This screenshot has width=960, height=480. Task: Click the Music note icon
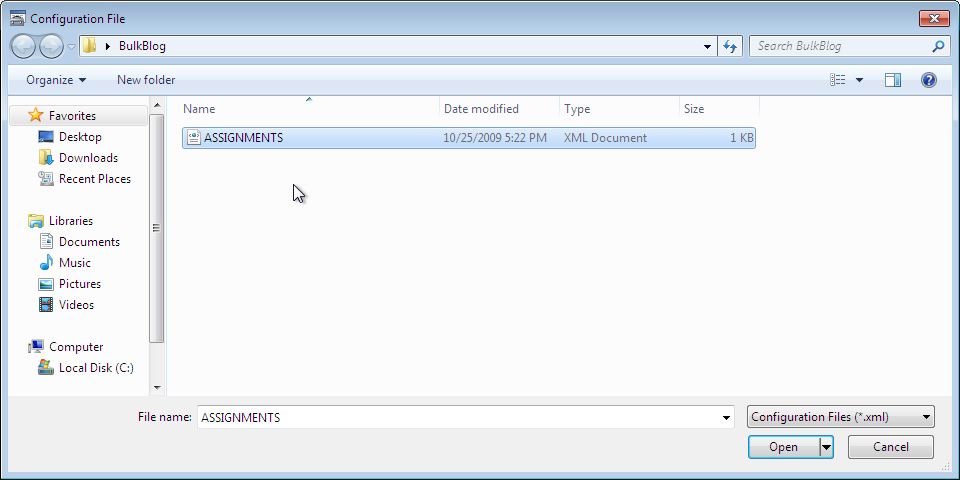click(x=46, y=263)
